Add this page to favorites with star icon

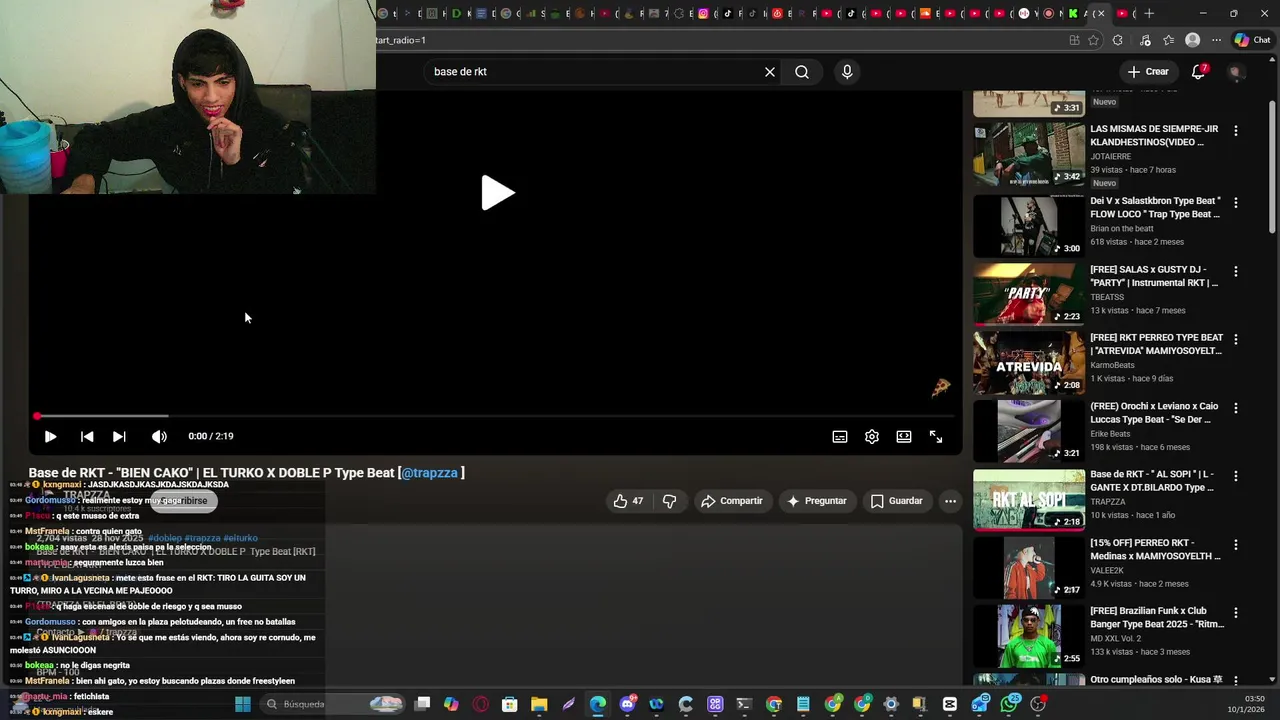[x=1093, y=40]
